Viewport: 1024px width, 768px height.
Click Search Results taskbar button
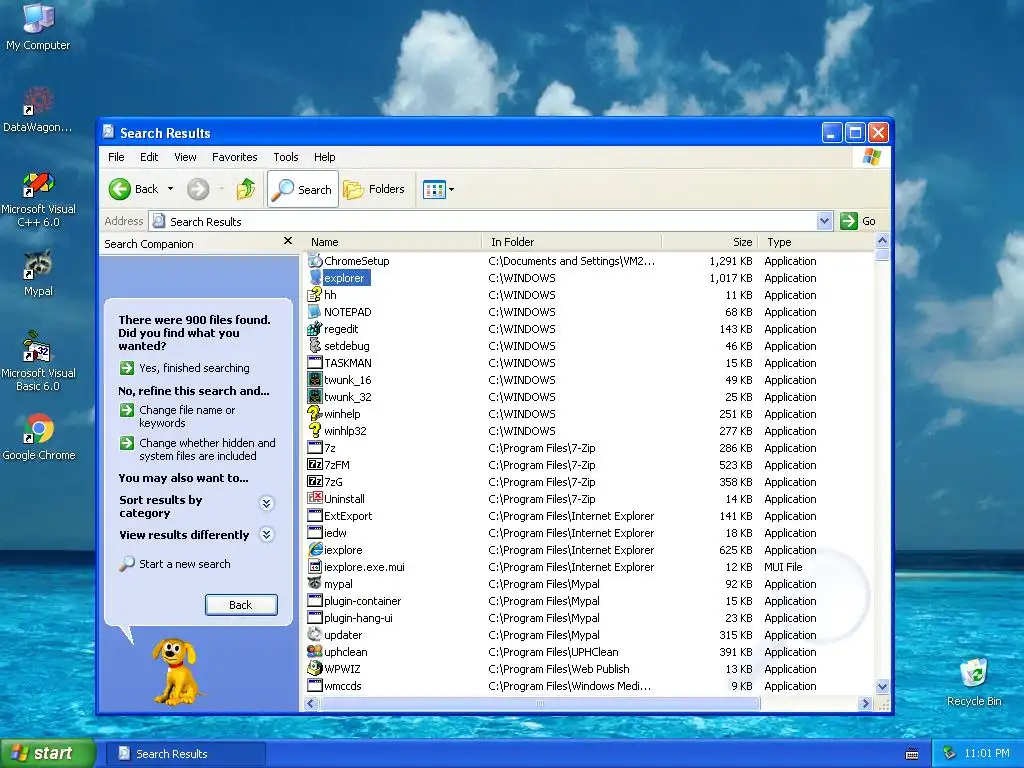click(185, 754)
